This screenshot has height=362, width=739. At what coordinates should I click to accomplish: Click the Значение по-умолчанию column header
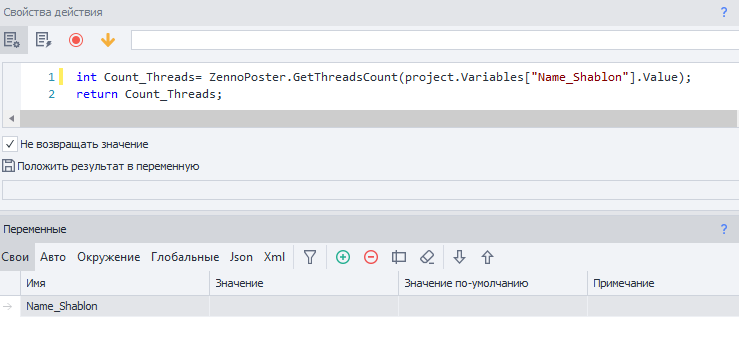(x=493, y=283)
